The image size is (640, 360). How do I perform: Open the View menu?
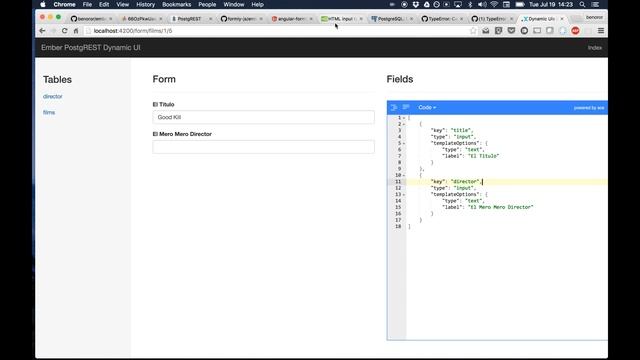point(122,4)
